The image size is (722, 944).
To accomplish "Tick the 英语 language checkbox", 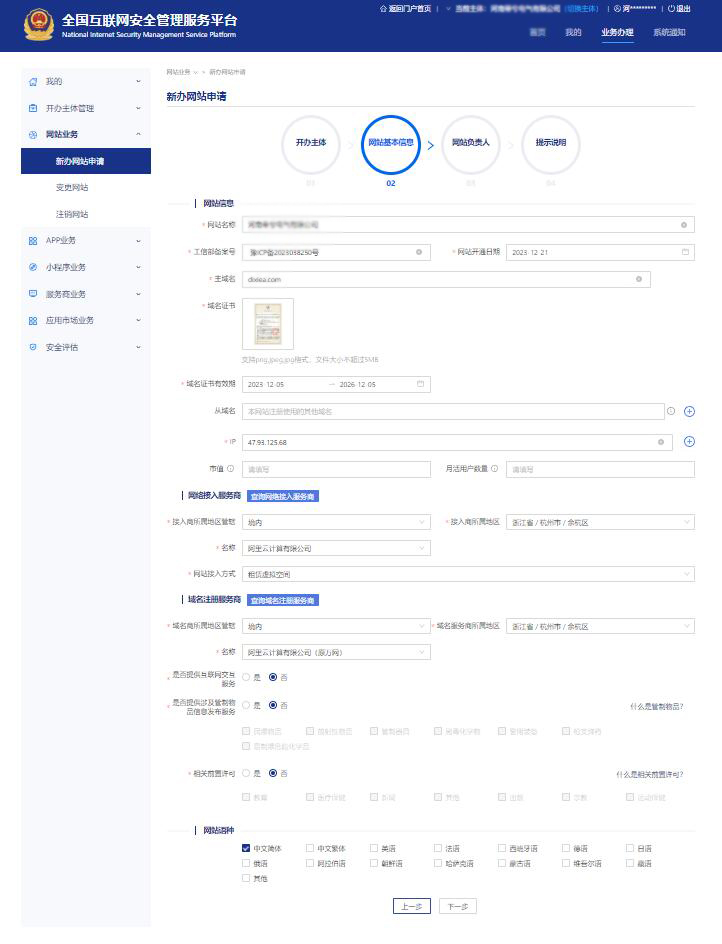I will tap(374, 849).
